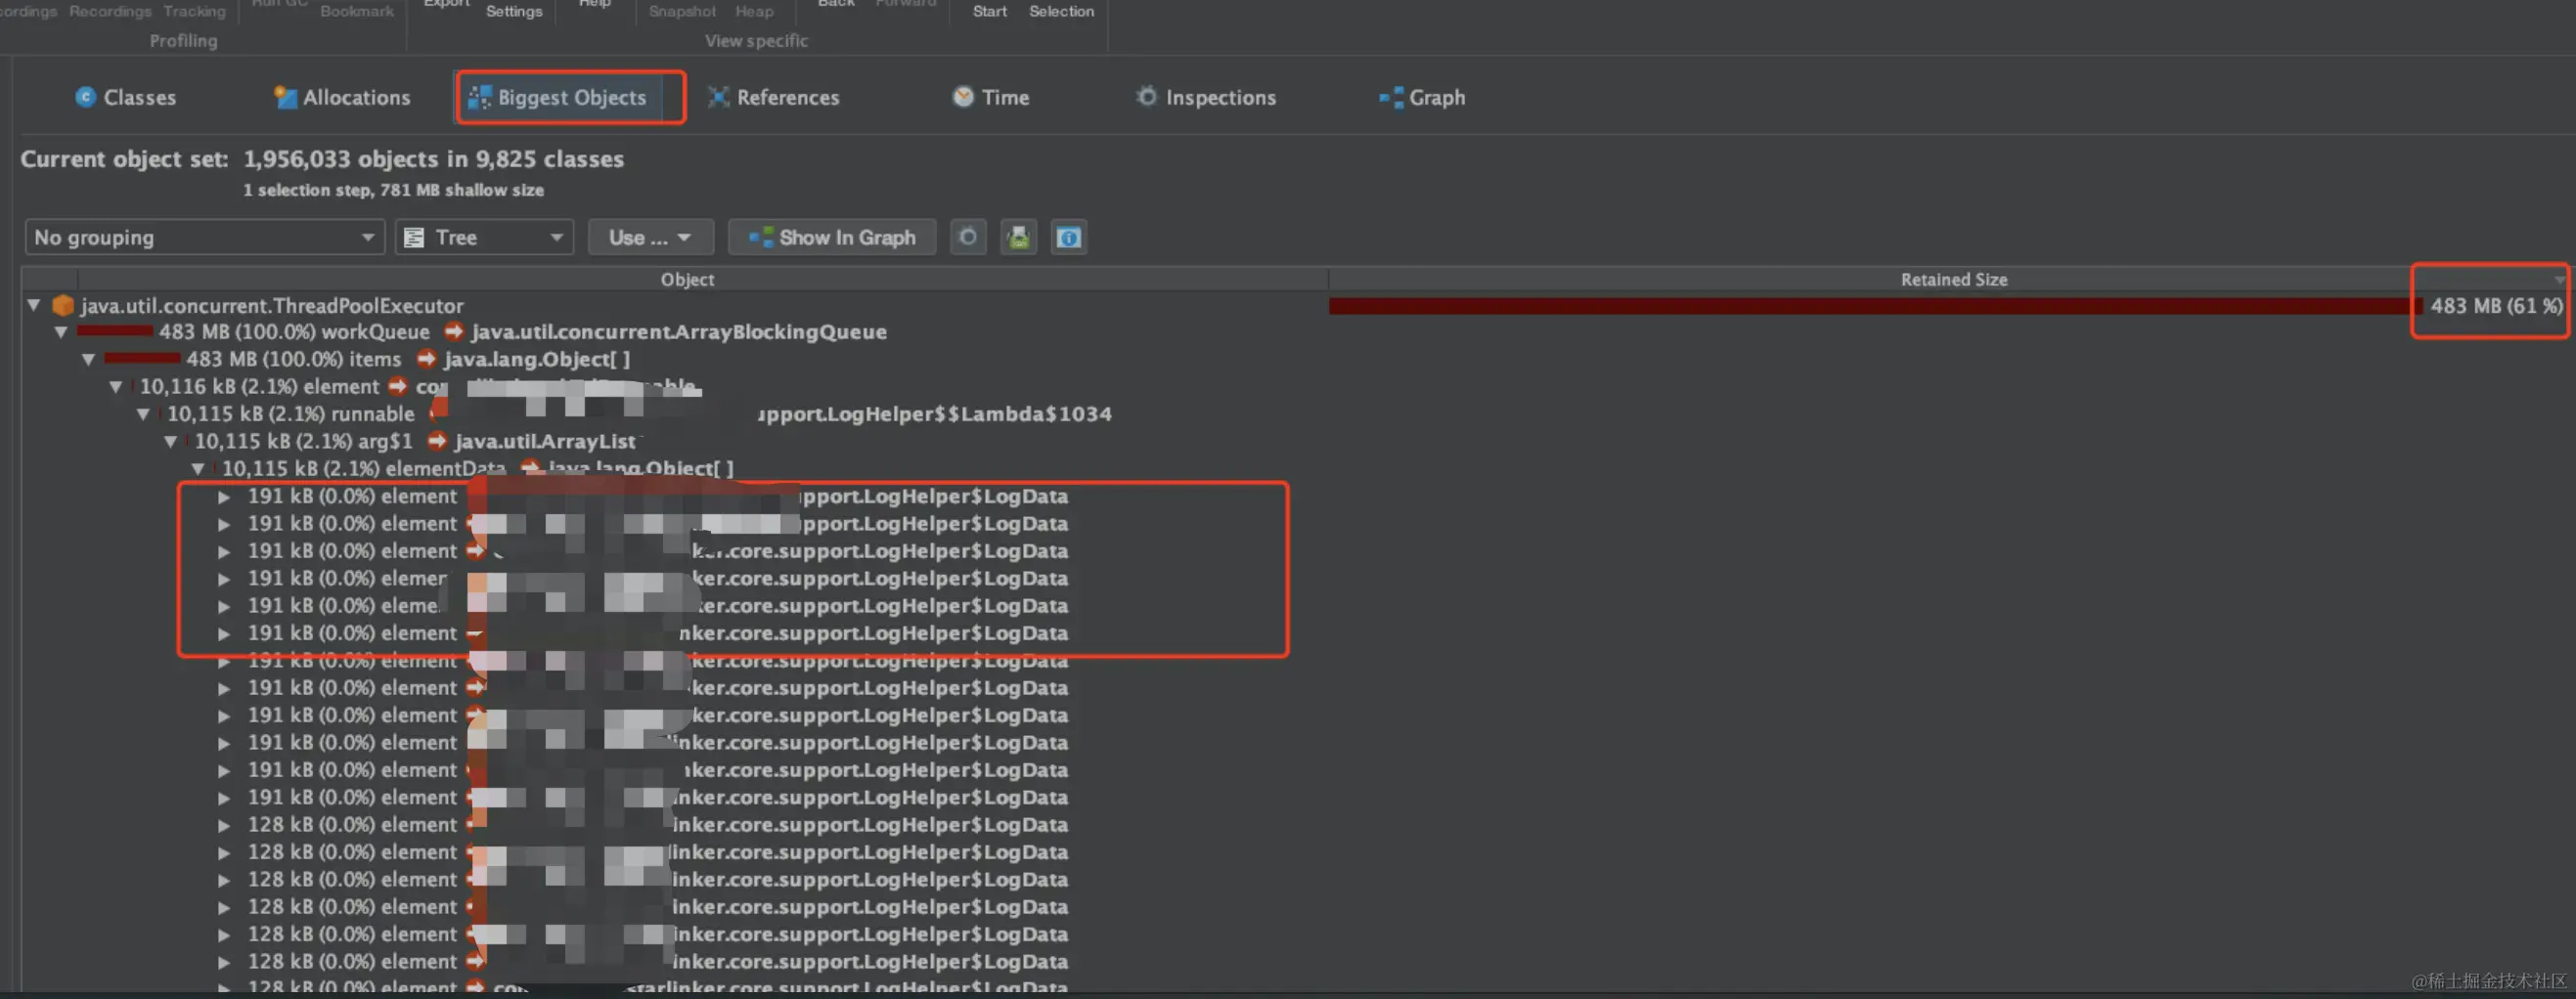The image size is (2576, 999).
Task: Select the java.util.ArrayList arg$1 row
Action: coord(545,441)
